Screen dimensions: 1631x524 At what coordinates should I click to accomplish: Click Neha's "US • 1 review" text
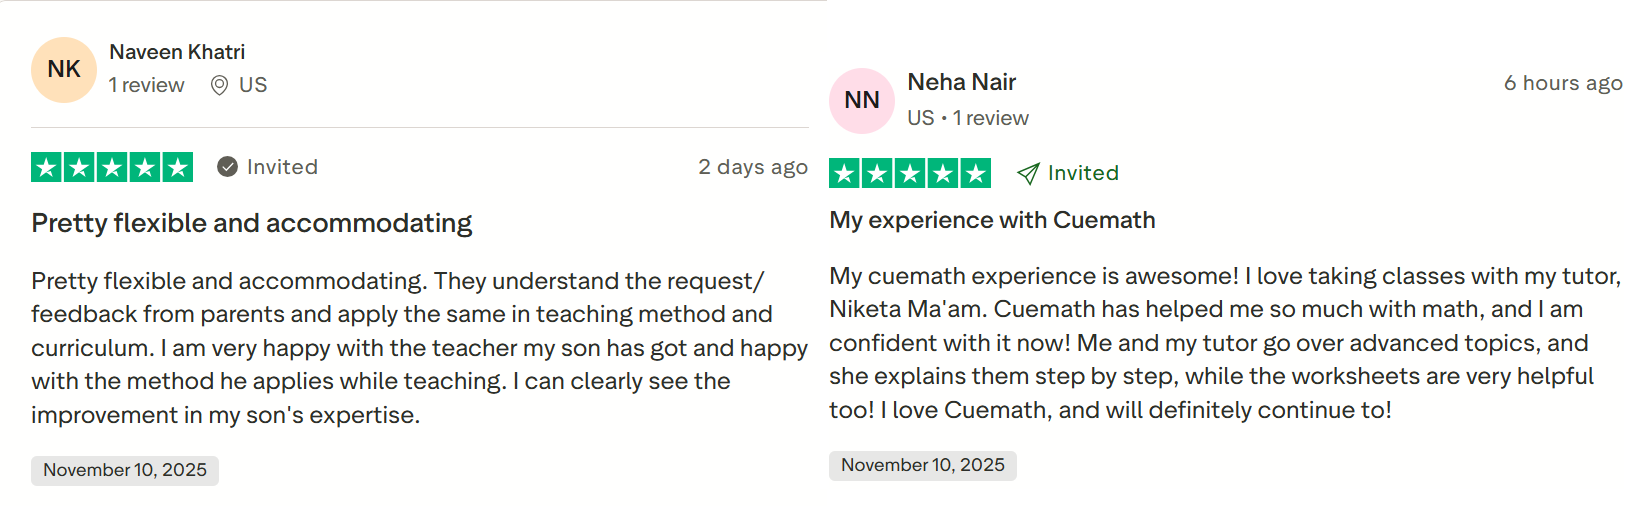pos(967,118)
